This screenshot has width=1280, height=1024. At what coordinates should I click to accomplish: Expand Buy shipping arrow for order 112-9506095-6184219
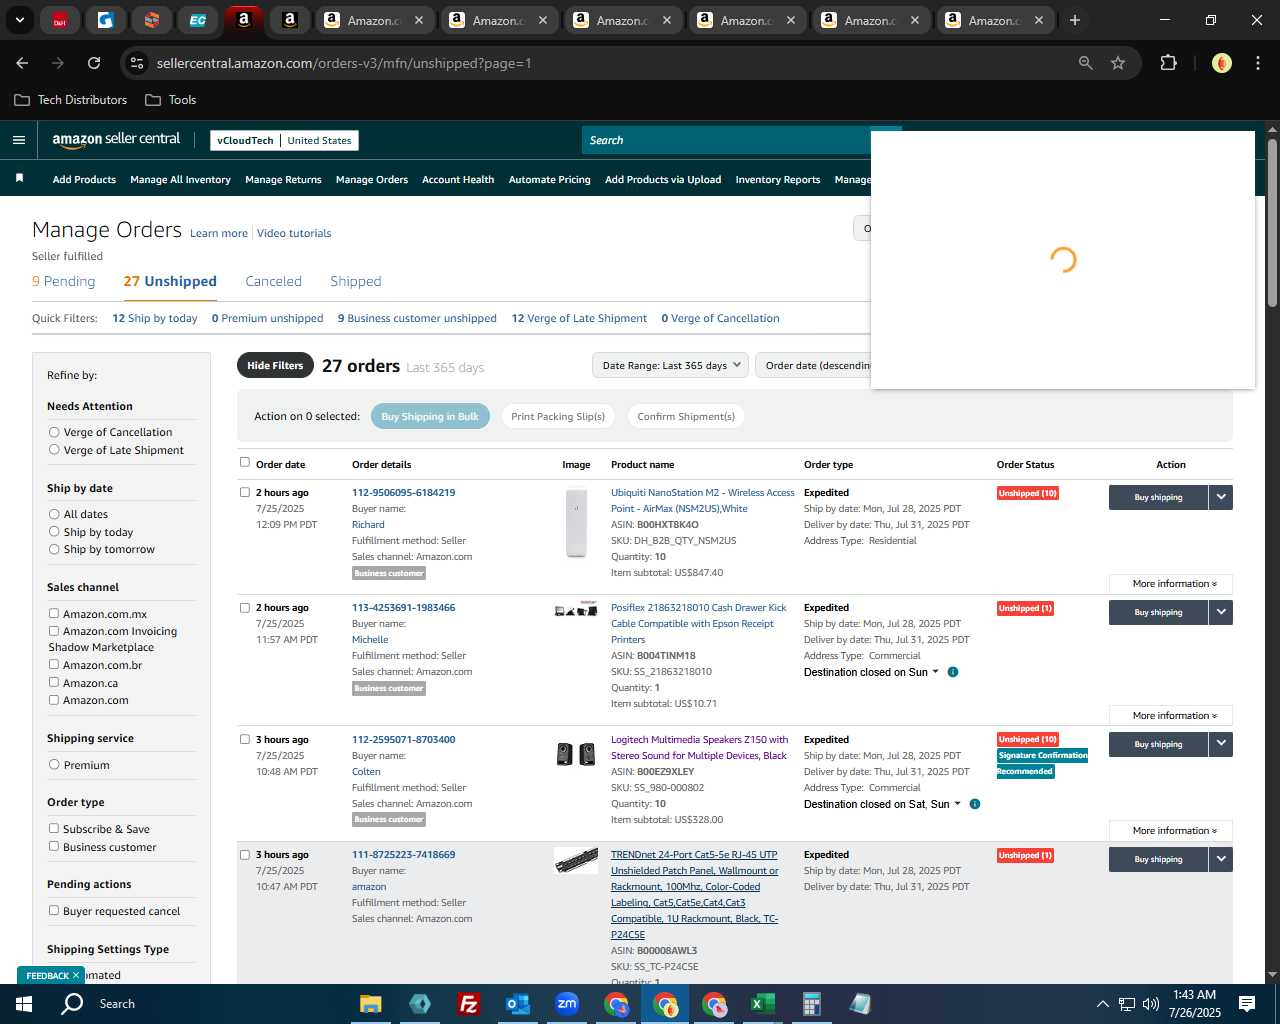1221,497
